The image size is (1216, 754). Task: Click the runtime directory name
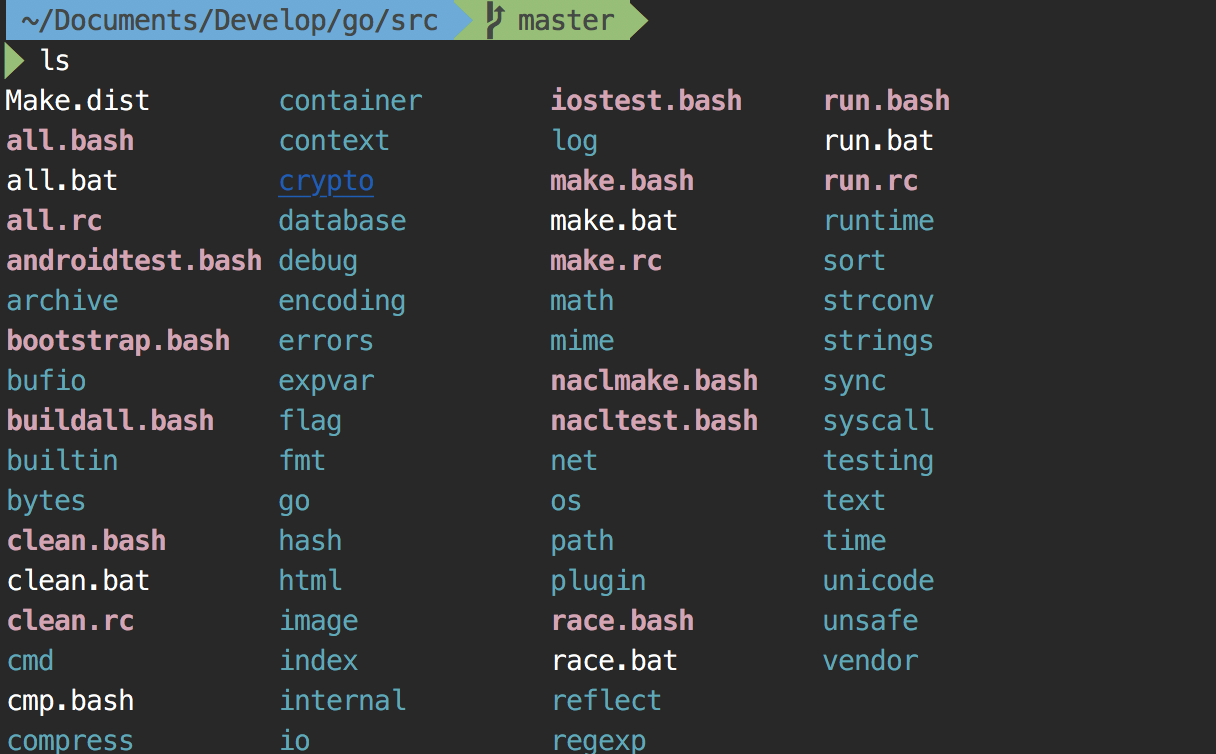click(878, 221)
